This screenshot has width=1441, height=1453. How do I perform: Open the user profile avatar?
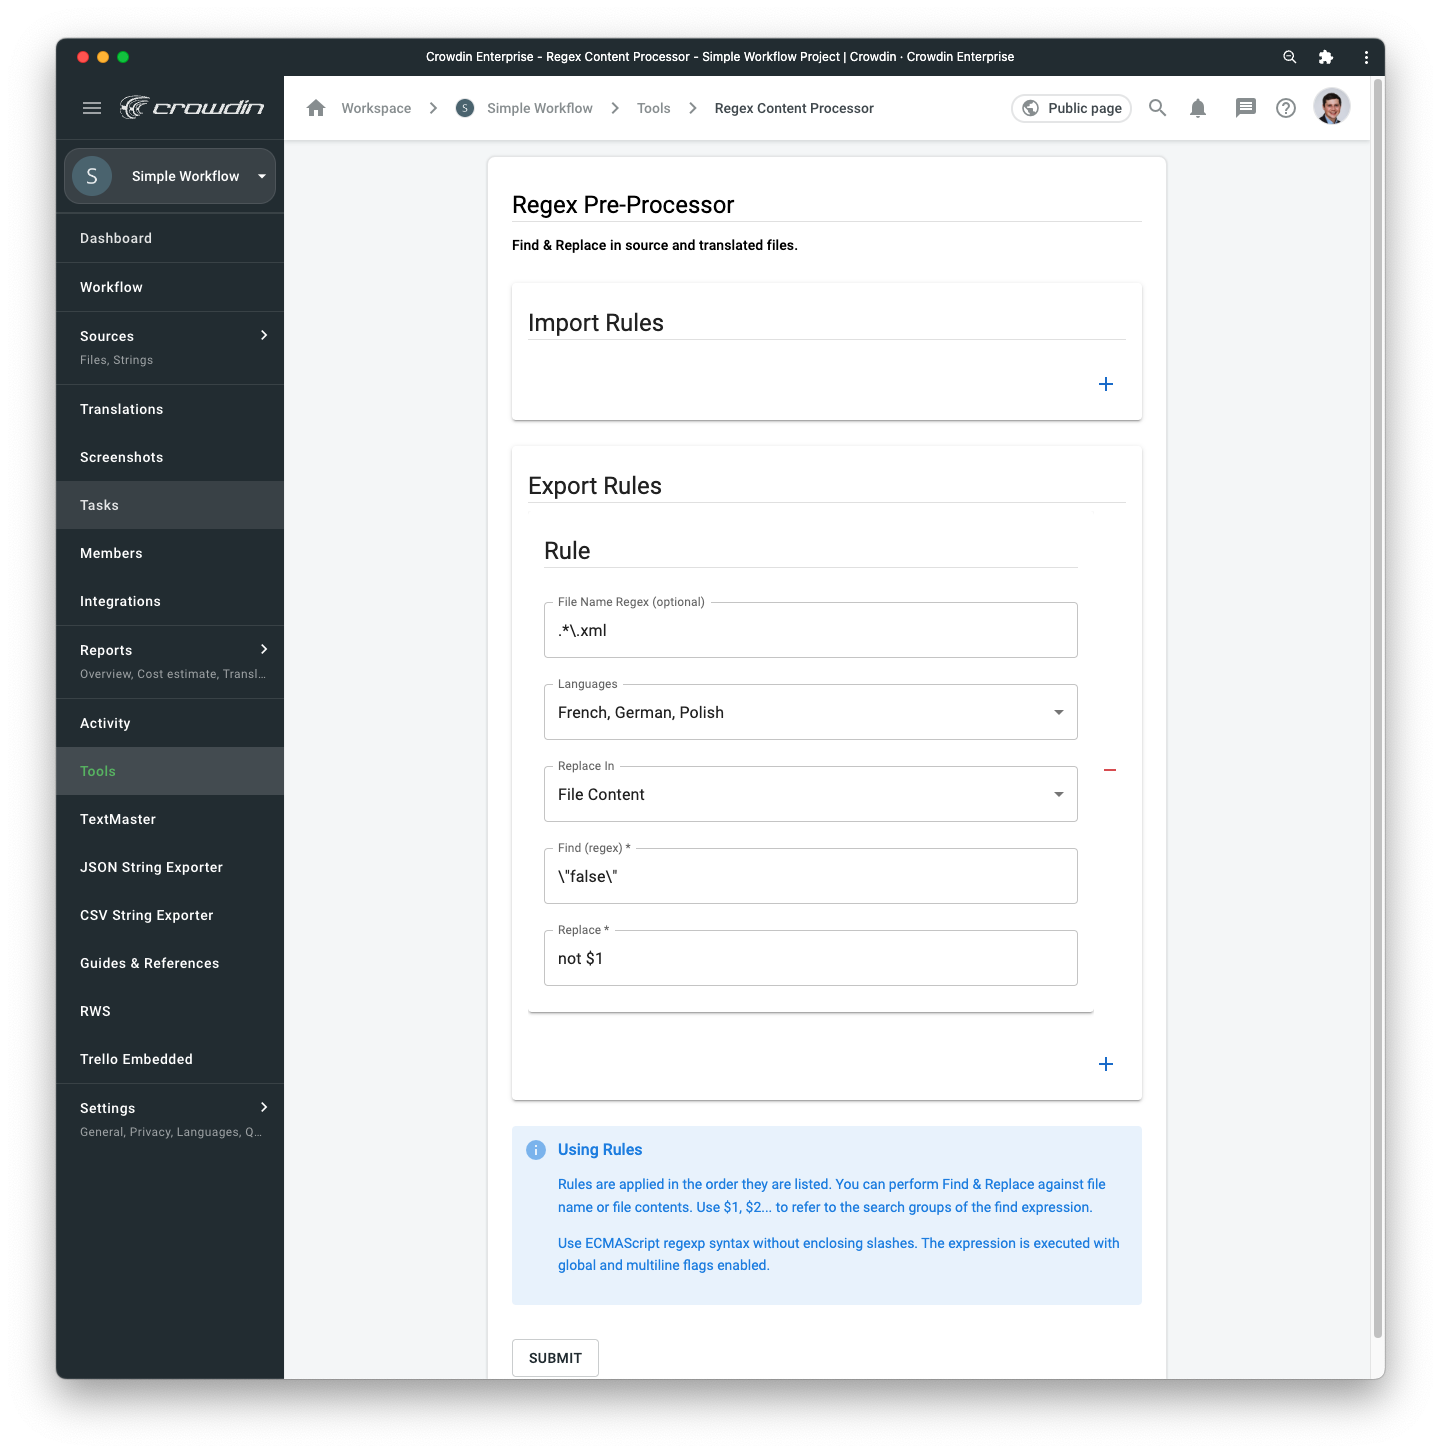[1332, 106]
